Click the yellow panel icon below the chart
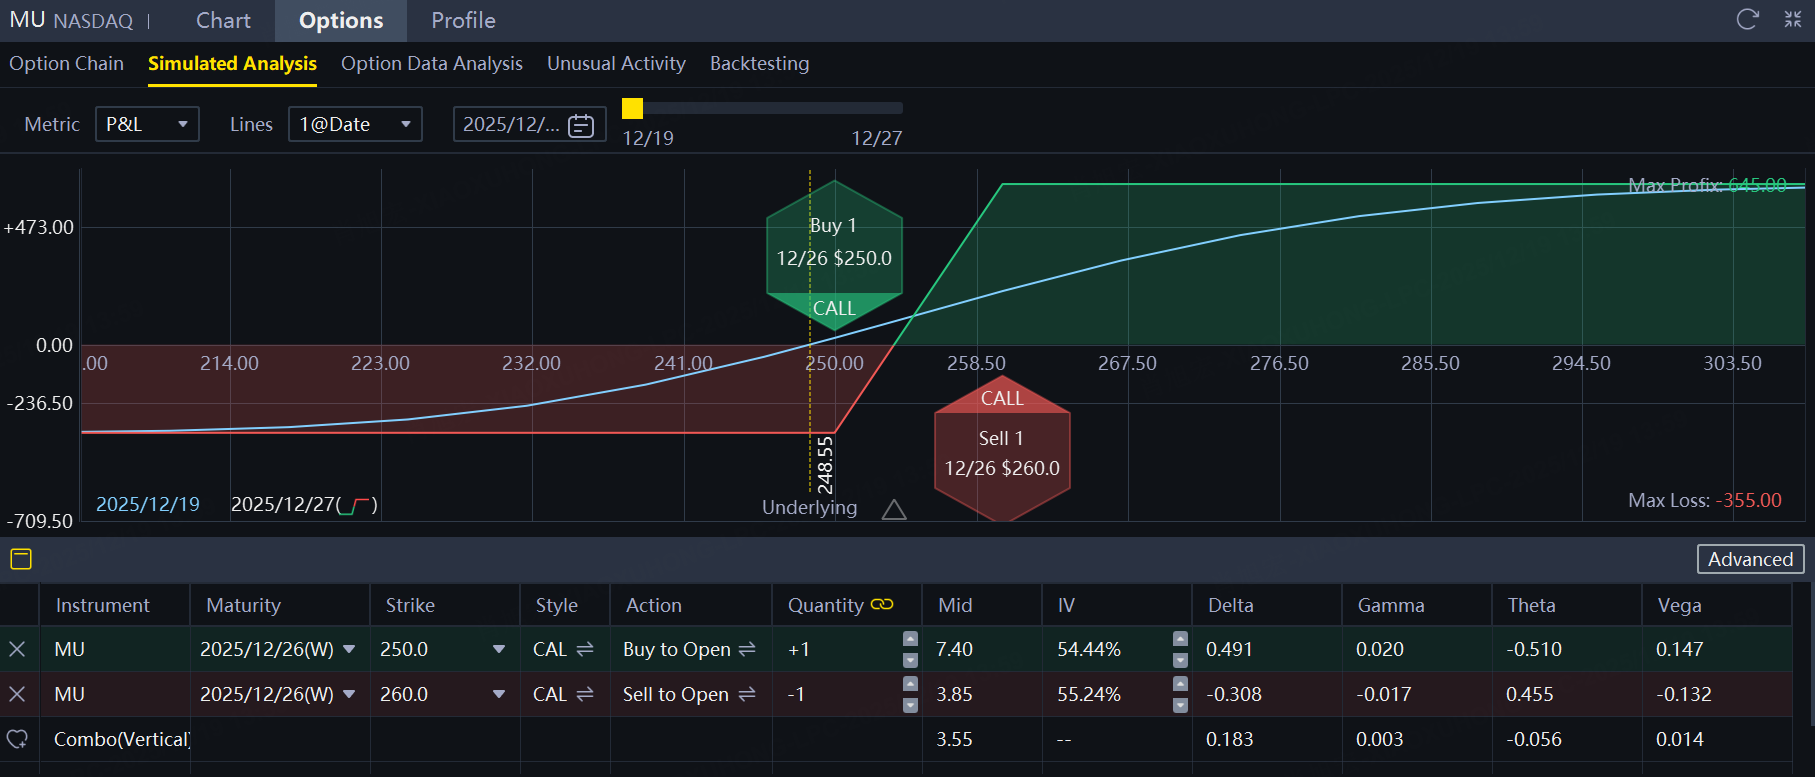Image resolution: width=1815 pixels, height=777 pixels. pos(21,559)
